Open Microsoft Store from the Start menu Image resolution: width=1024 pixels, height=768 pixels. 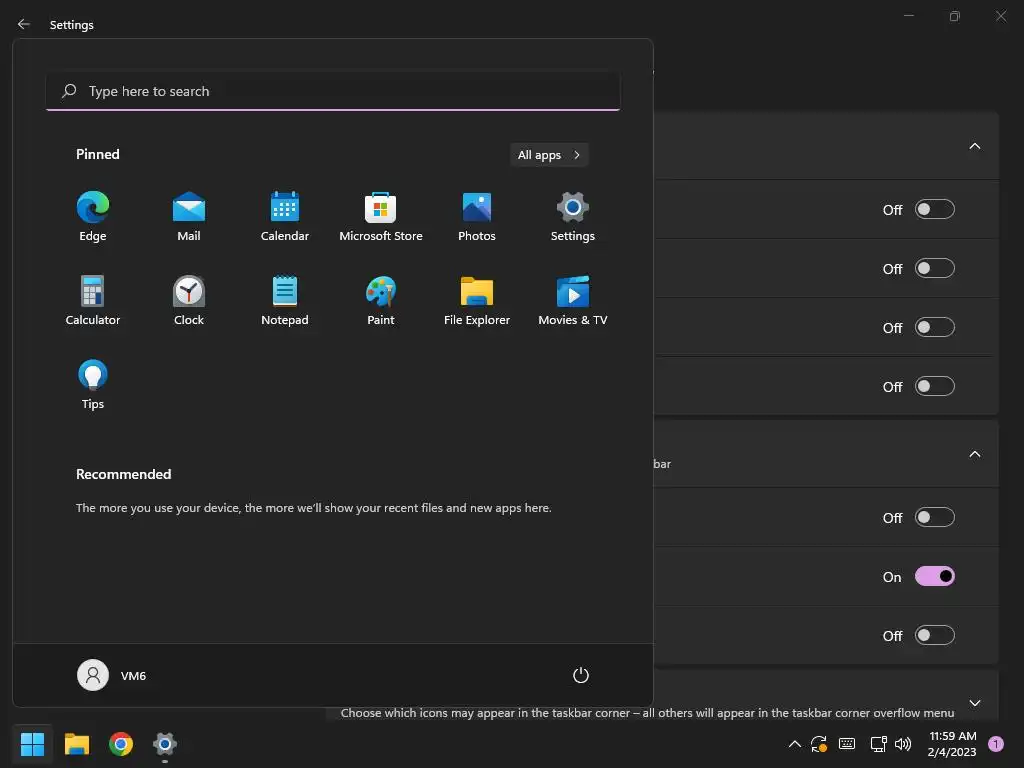[381, 217]
